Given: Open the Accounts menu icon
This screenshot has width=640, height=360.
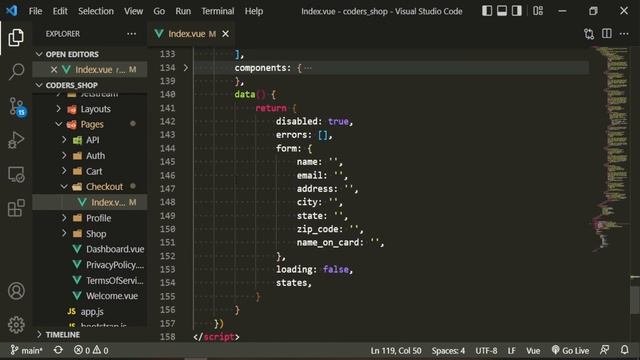Looking at the screenshot, I should (16, 291).
